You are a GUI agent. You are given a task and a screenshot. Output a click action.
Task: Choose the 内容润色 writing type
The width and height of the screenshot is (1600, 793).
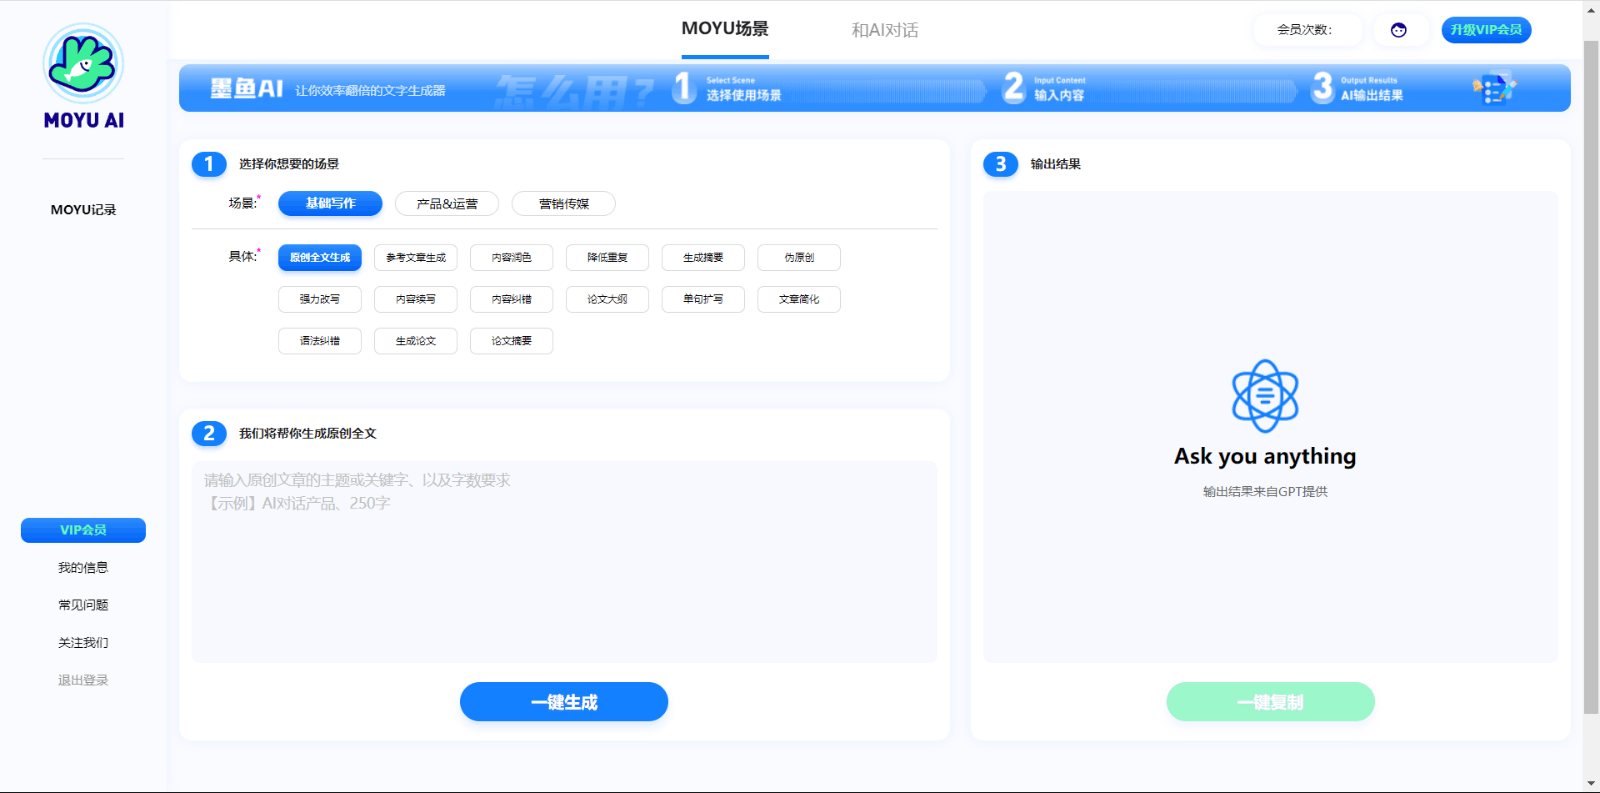tap(511, 258)
